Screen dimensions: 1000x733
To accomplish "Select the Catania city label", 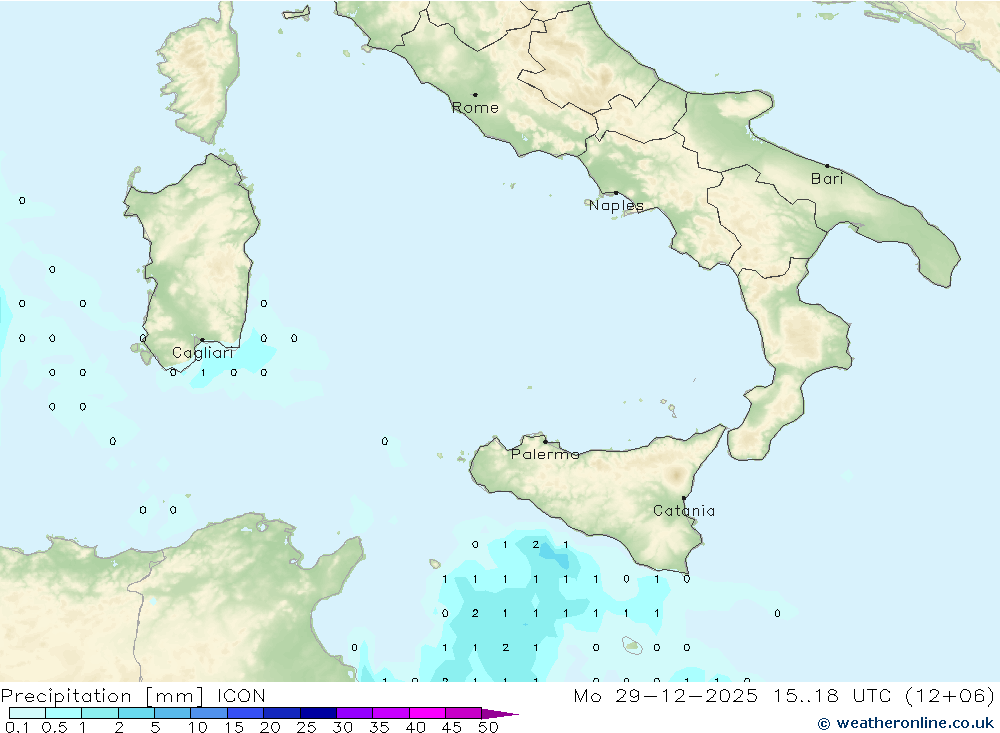I will (684, 511).
